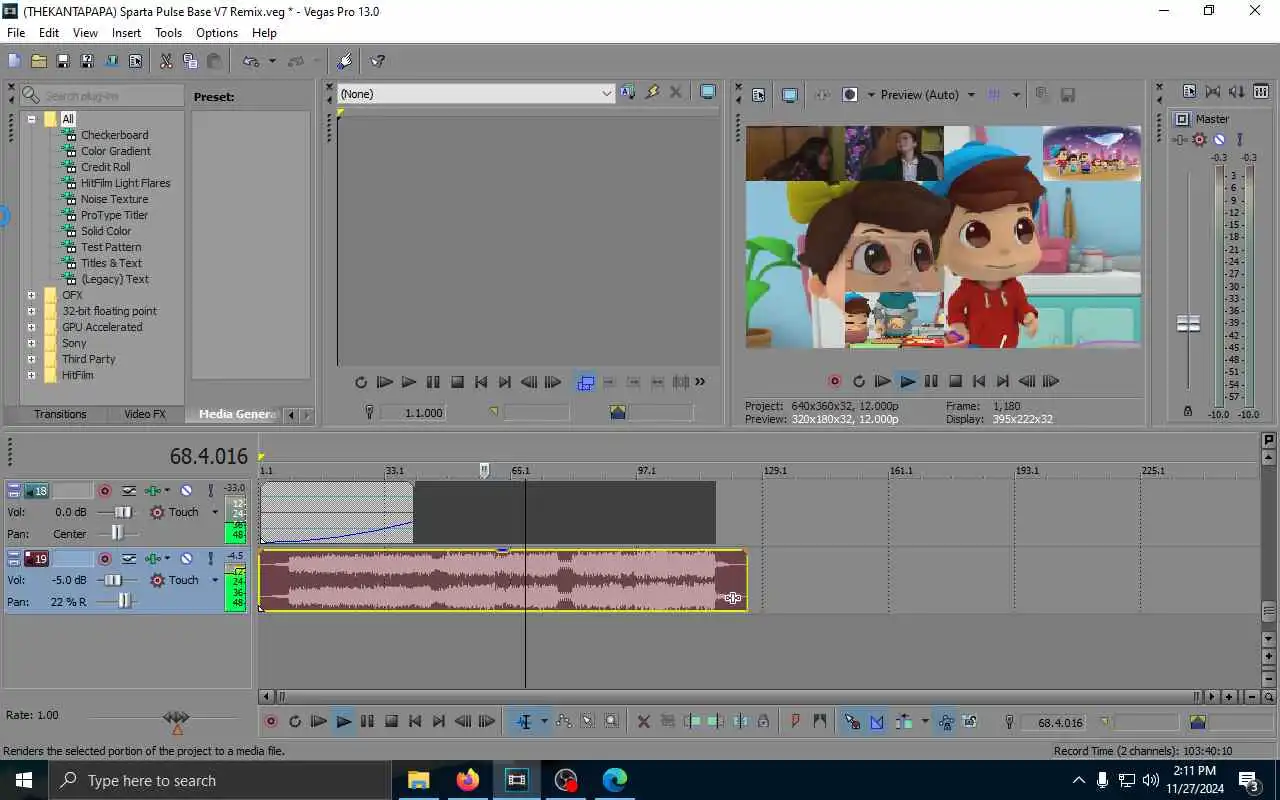
Task: Click the Open project folder icon
Action: [38, 61]
